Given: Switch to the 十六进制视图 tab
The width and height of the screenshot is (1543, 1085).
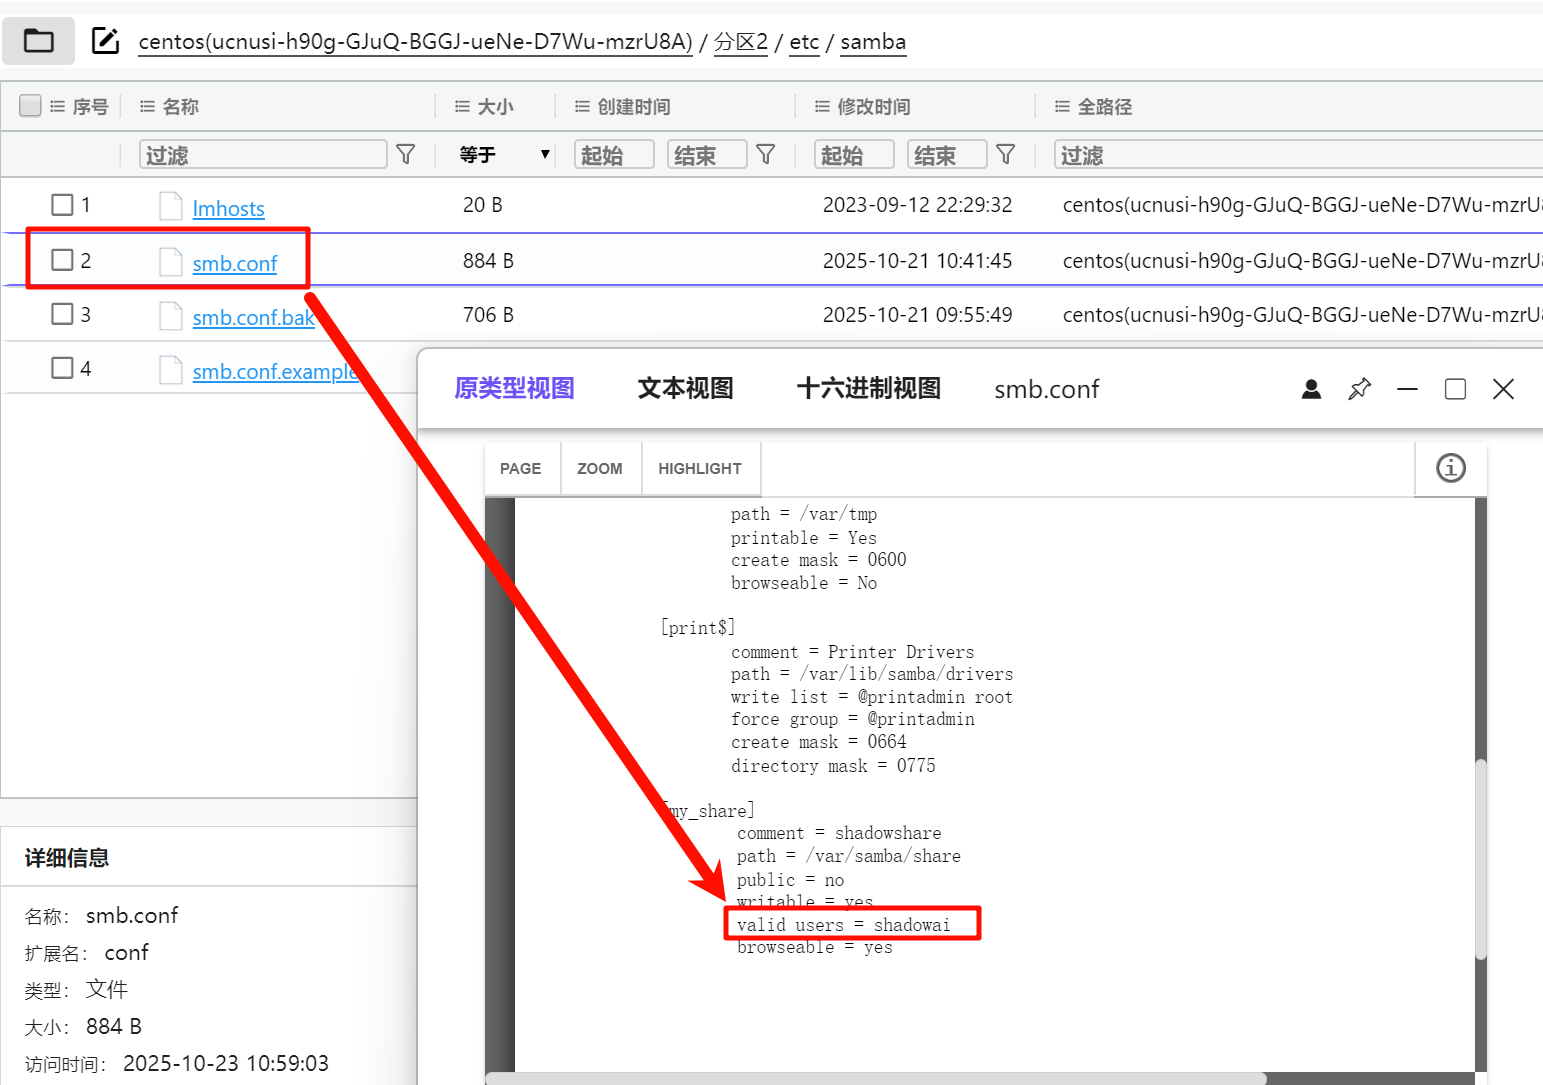Looking at the screenshot, I should 868,388.
